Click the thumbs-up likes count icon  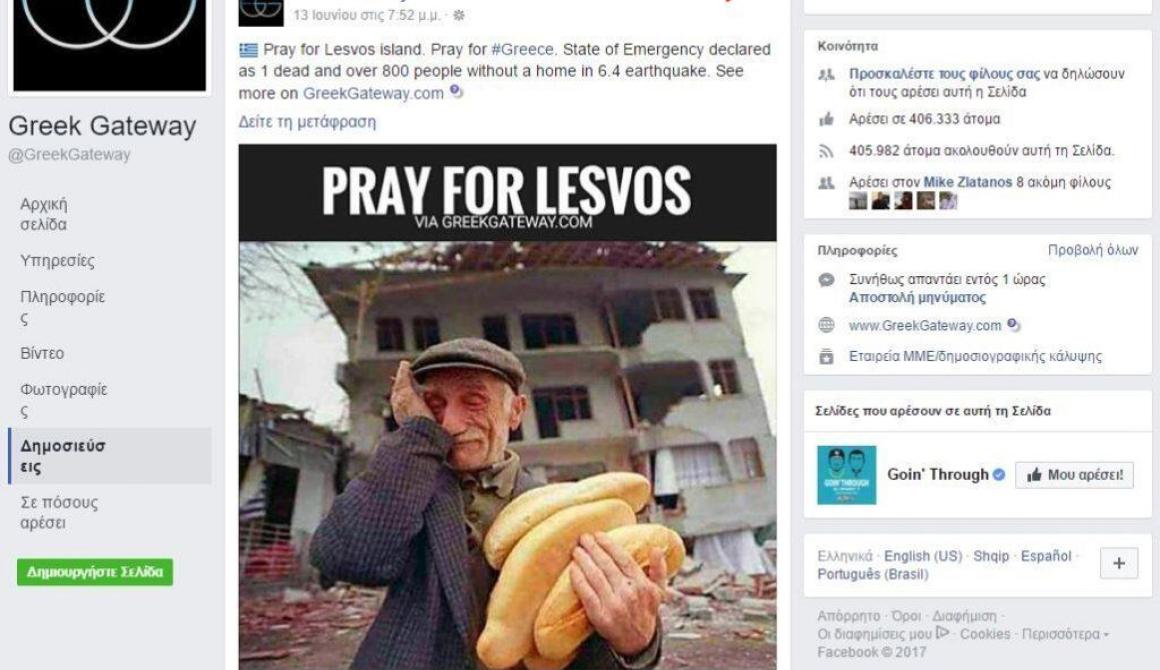tap(826, 119)
